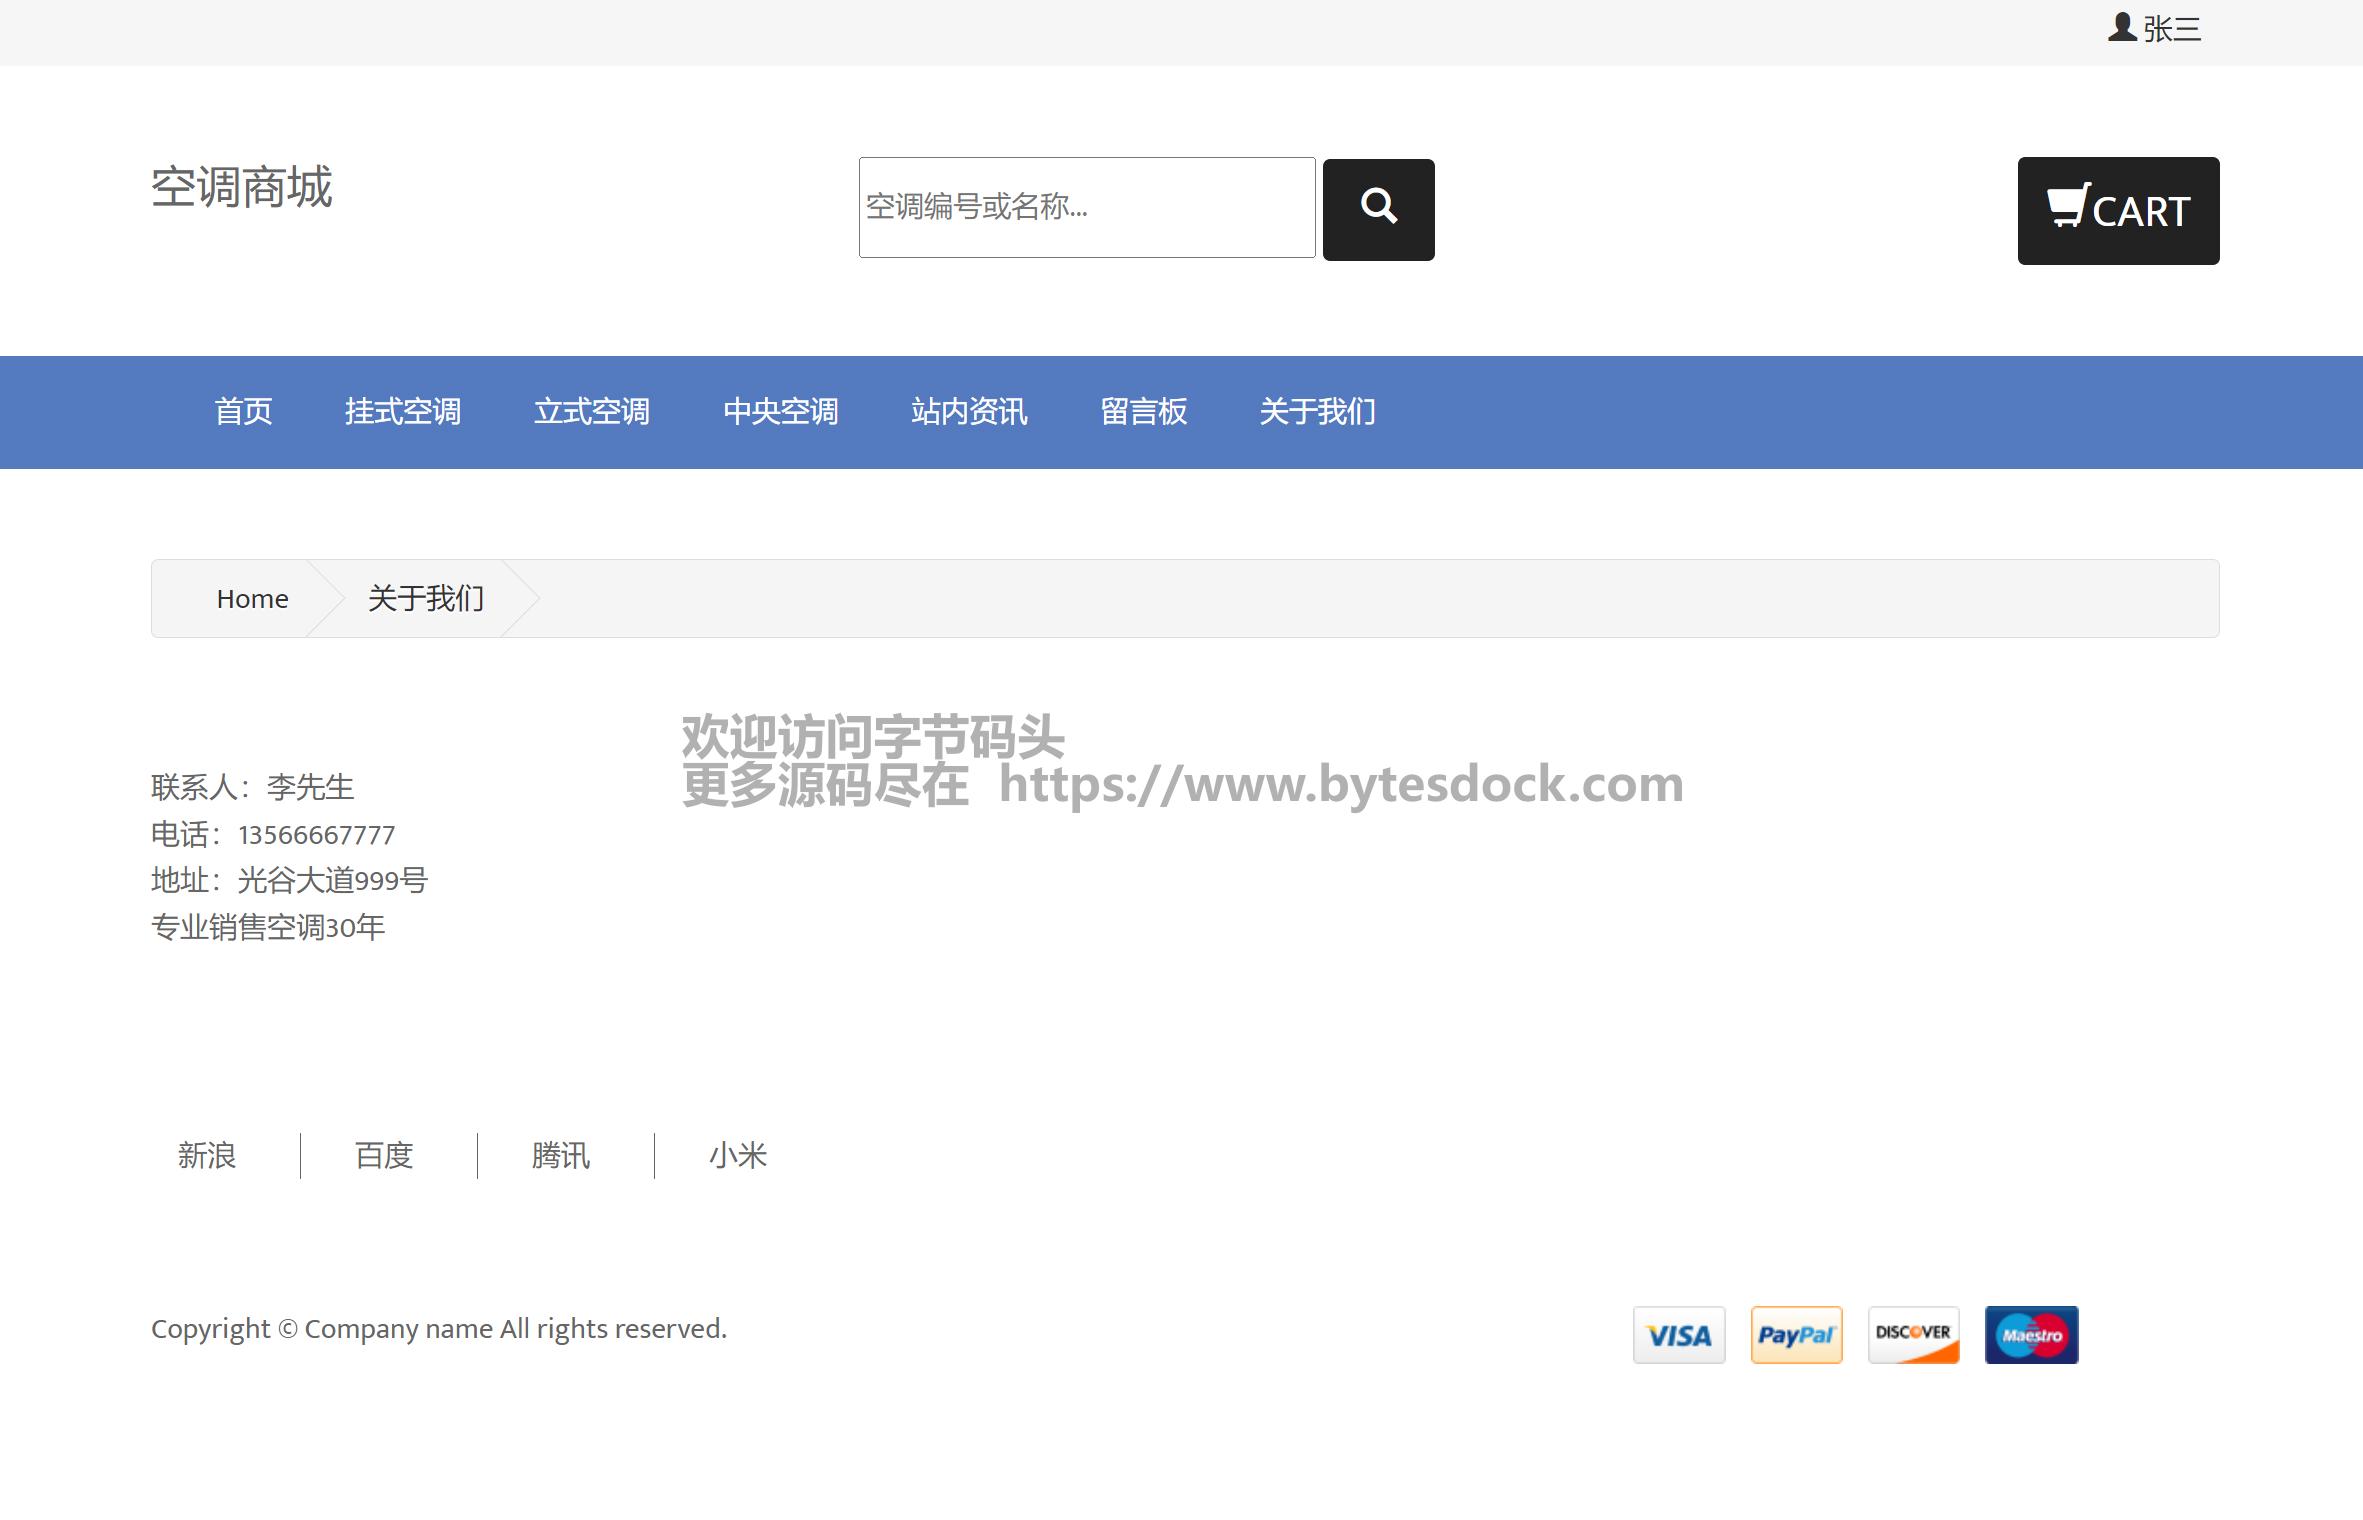Open the shopping CART button

(2117, 210)
